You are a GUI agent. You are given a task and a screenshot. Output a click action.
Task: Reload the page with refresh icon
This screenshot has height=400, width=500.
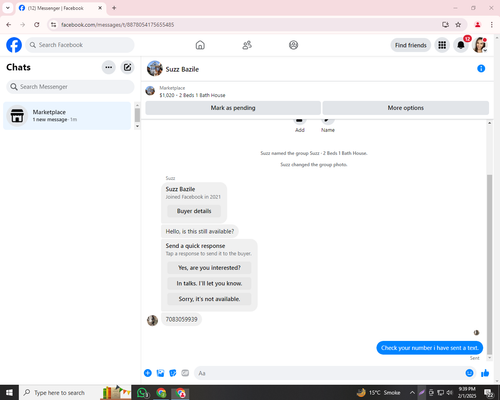[x=37, y=25]
